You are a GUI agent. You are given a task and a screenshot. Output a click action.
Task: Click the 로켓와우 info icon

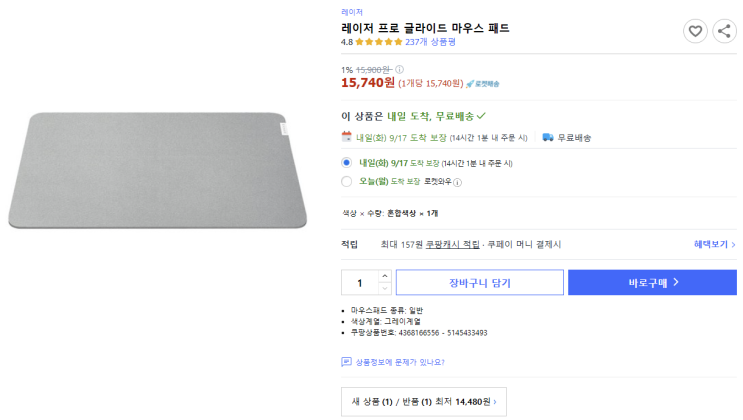(x=458, y=182)
